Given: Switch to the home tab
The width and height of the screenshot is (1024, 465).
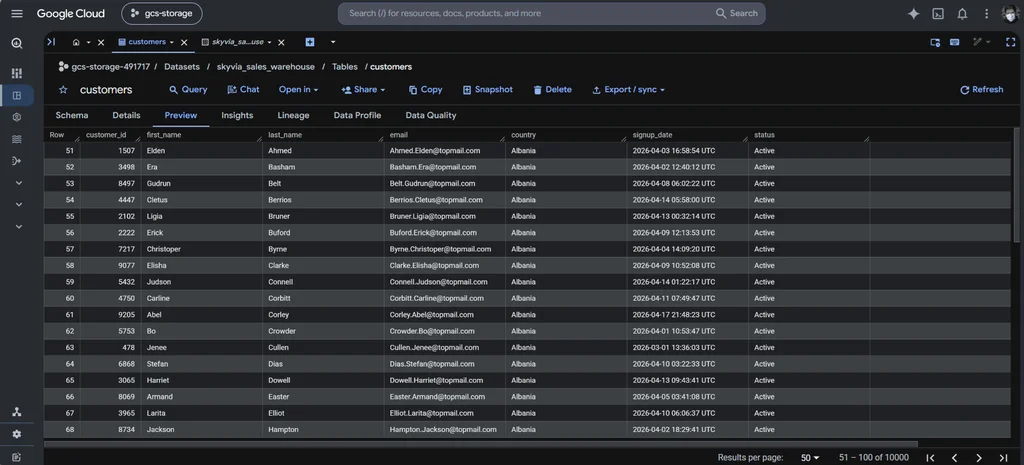Looking at the screenshot, I should tap(76, 42).
